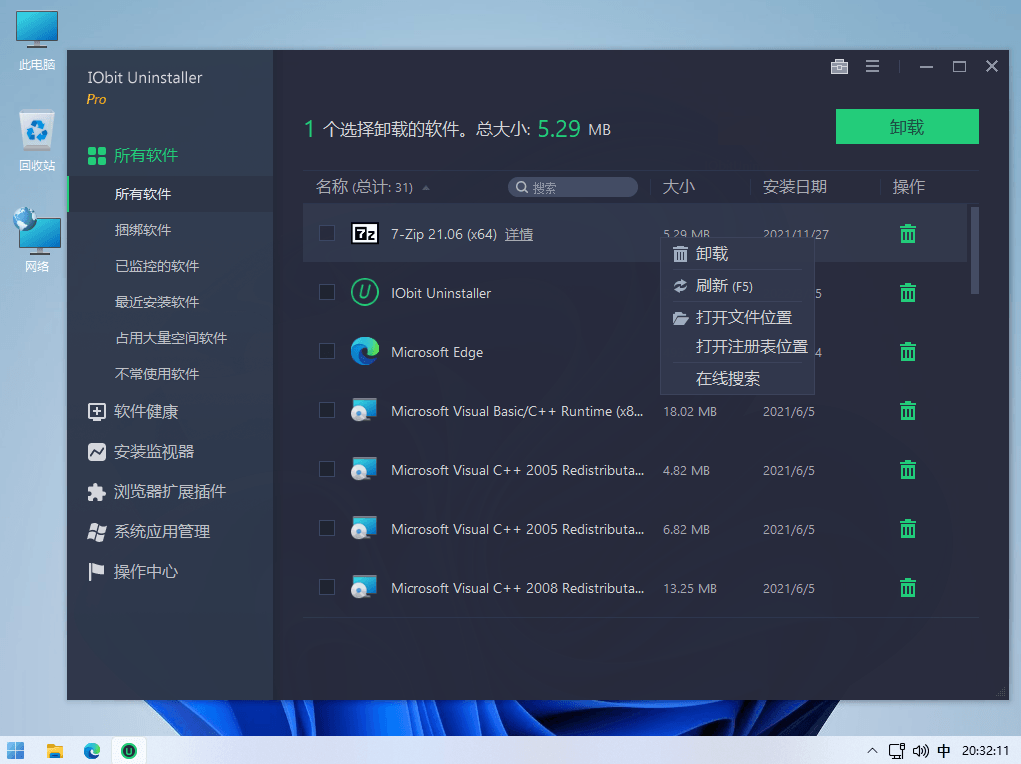Choose 刷新 (F5) in context menu
The height and width of the screenshot is (764, 1021).
737,286
